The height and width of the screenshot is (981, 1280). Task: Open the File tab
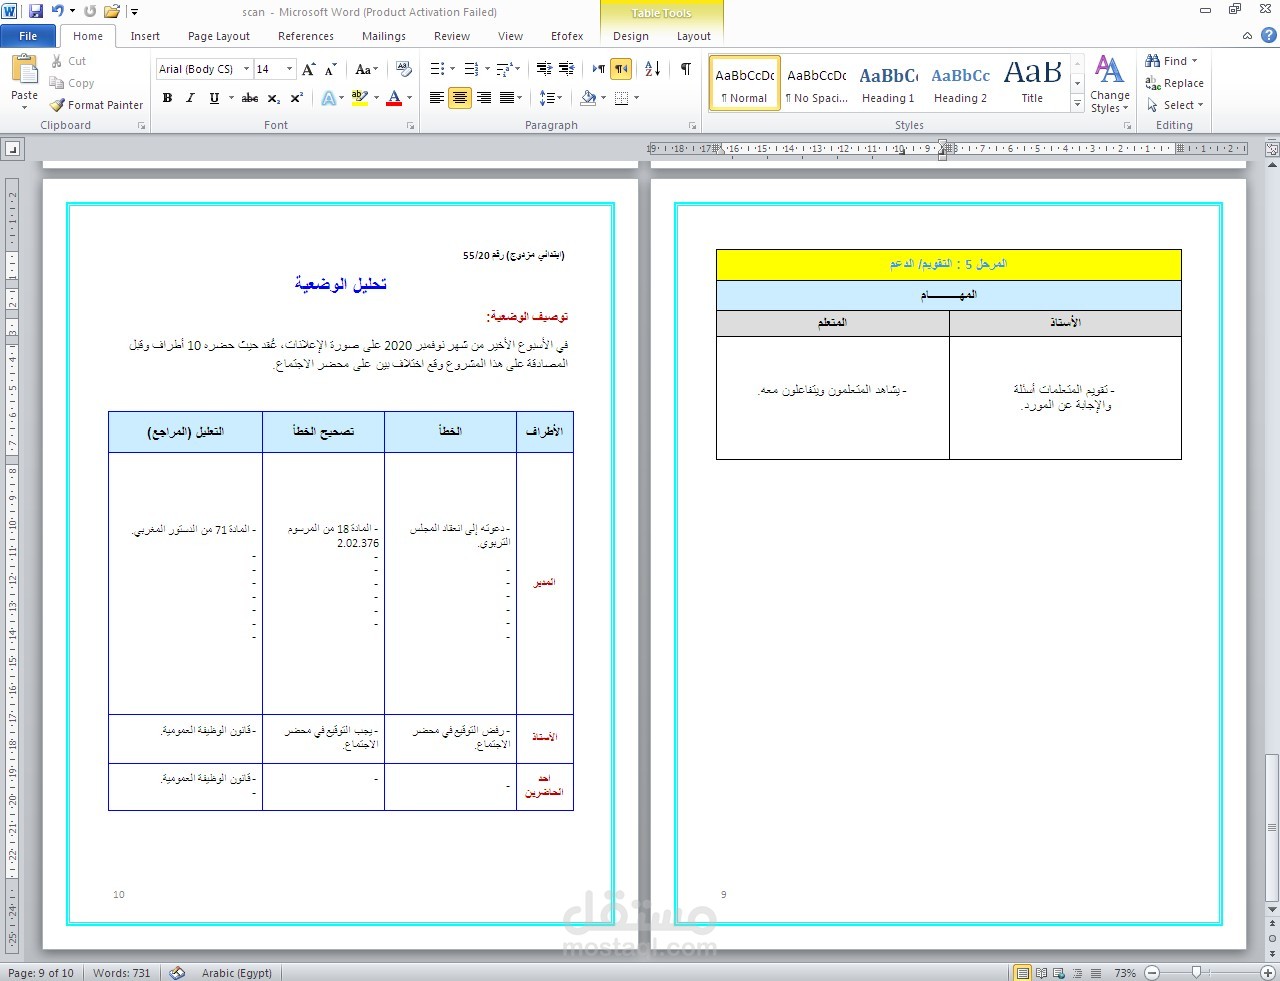tap(28, 36)
